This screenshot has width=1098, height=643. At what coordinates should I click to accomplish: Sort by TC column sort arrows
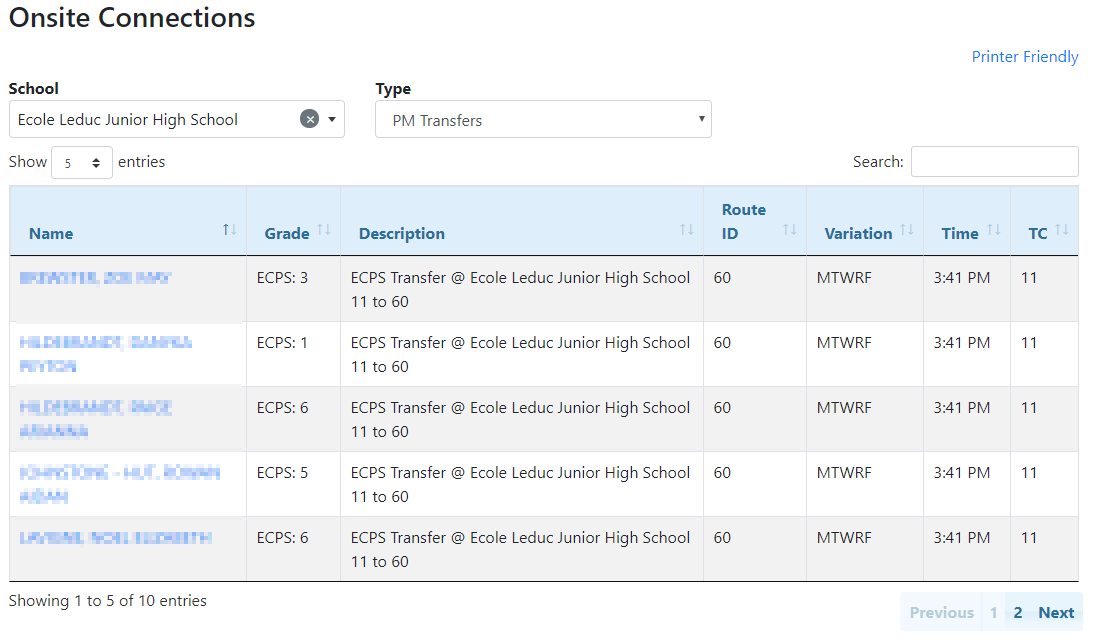point(1061,230)
